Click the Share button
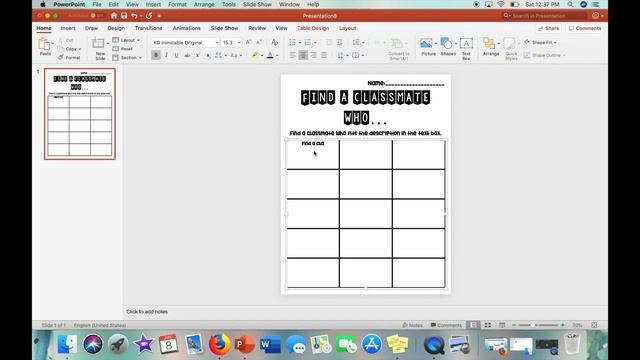The width and height of the screenshot is (640, 360). [549, 28]
